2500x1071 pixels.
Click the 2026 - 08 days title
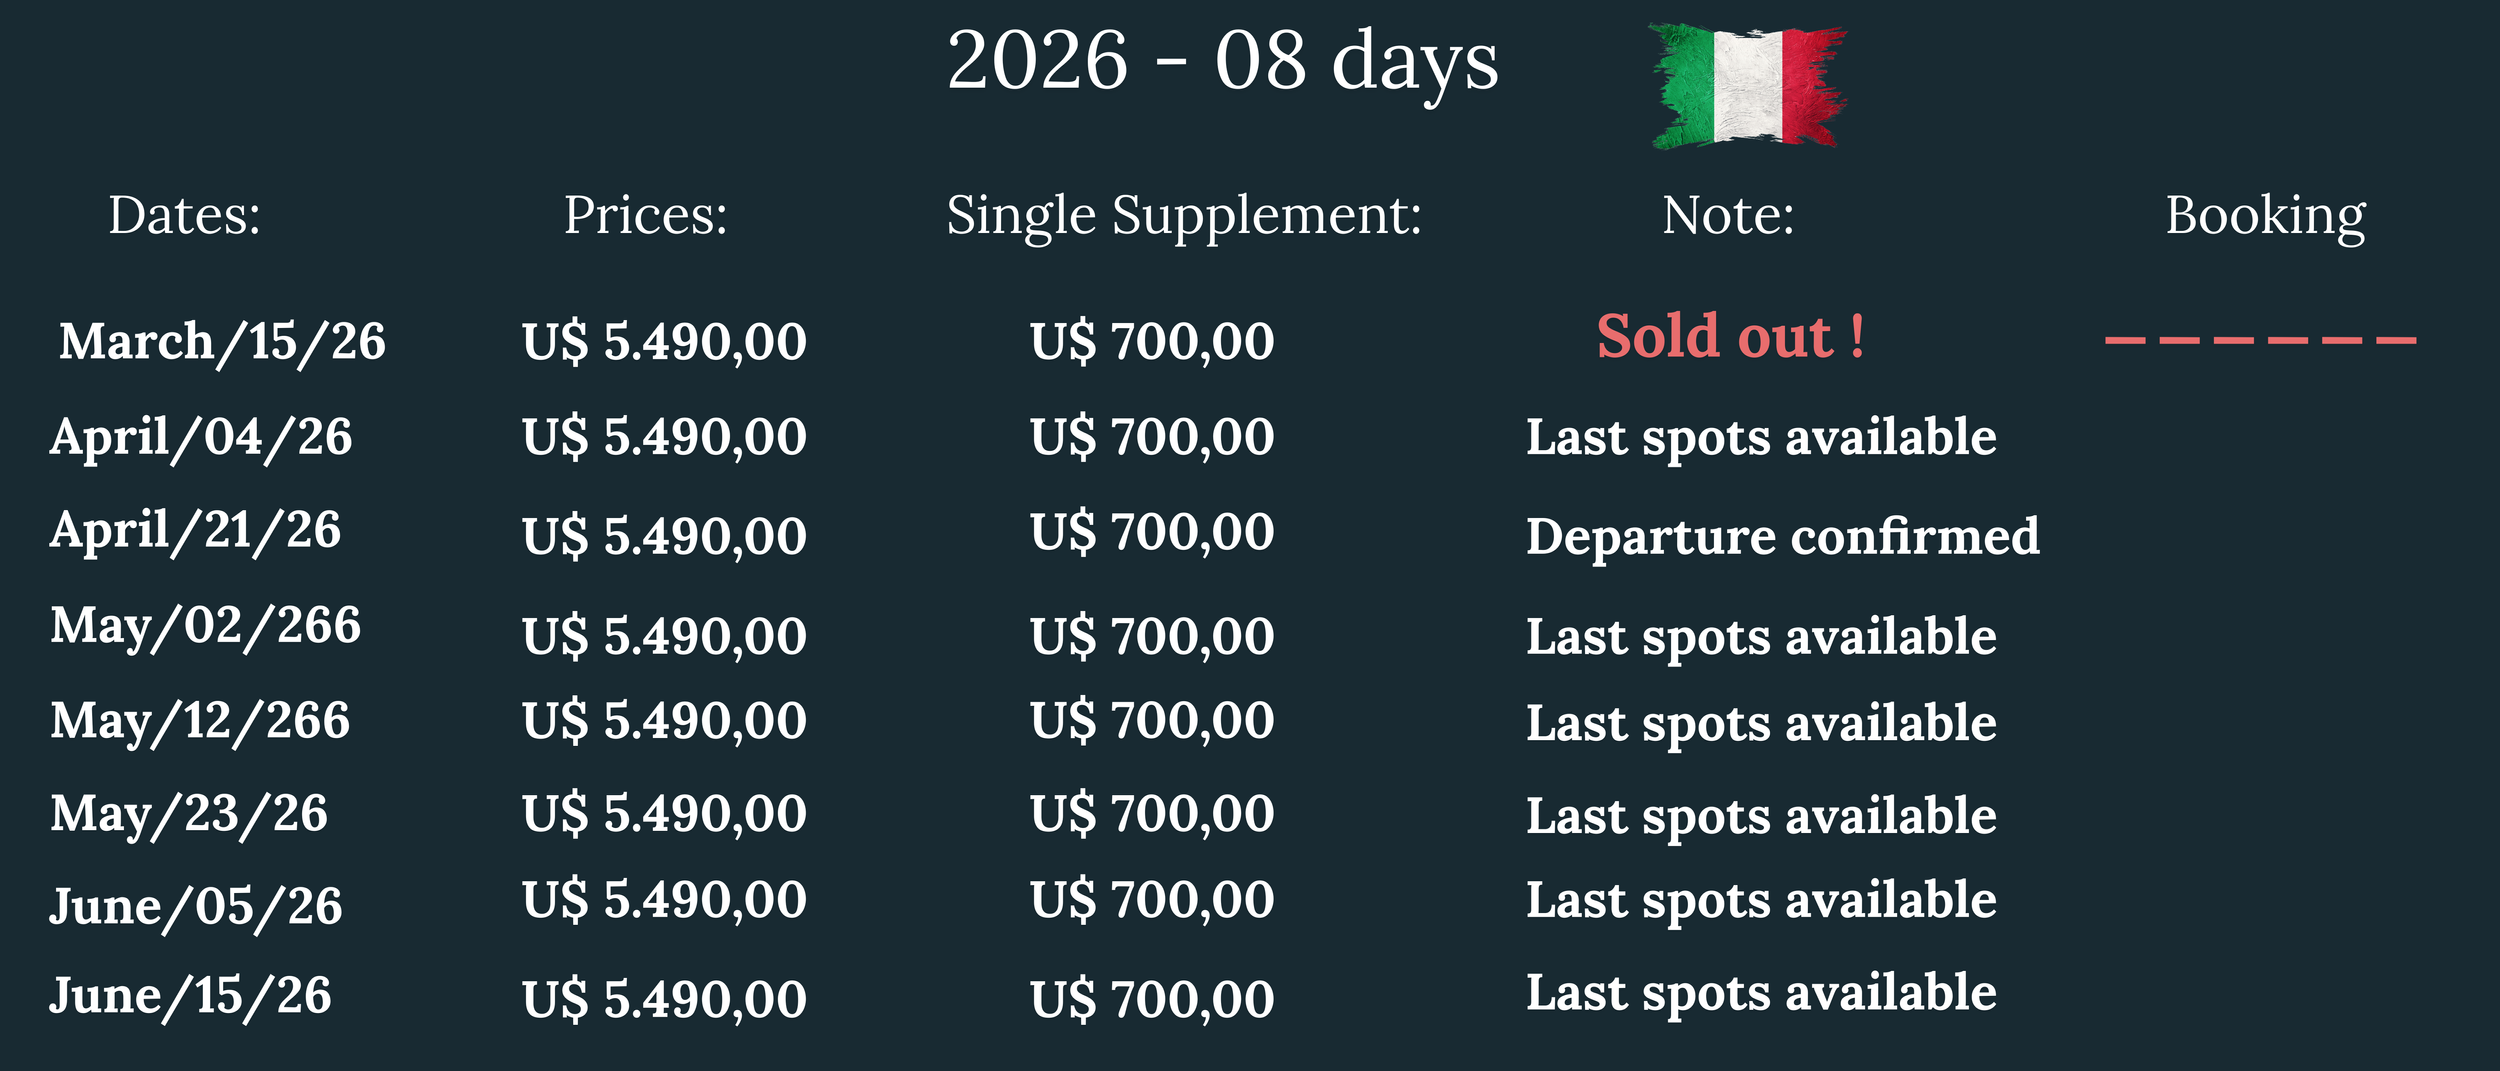pos(1222,64)
